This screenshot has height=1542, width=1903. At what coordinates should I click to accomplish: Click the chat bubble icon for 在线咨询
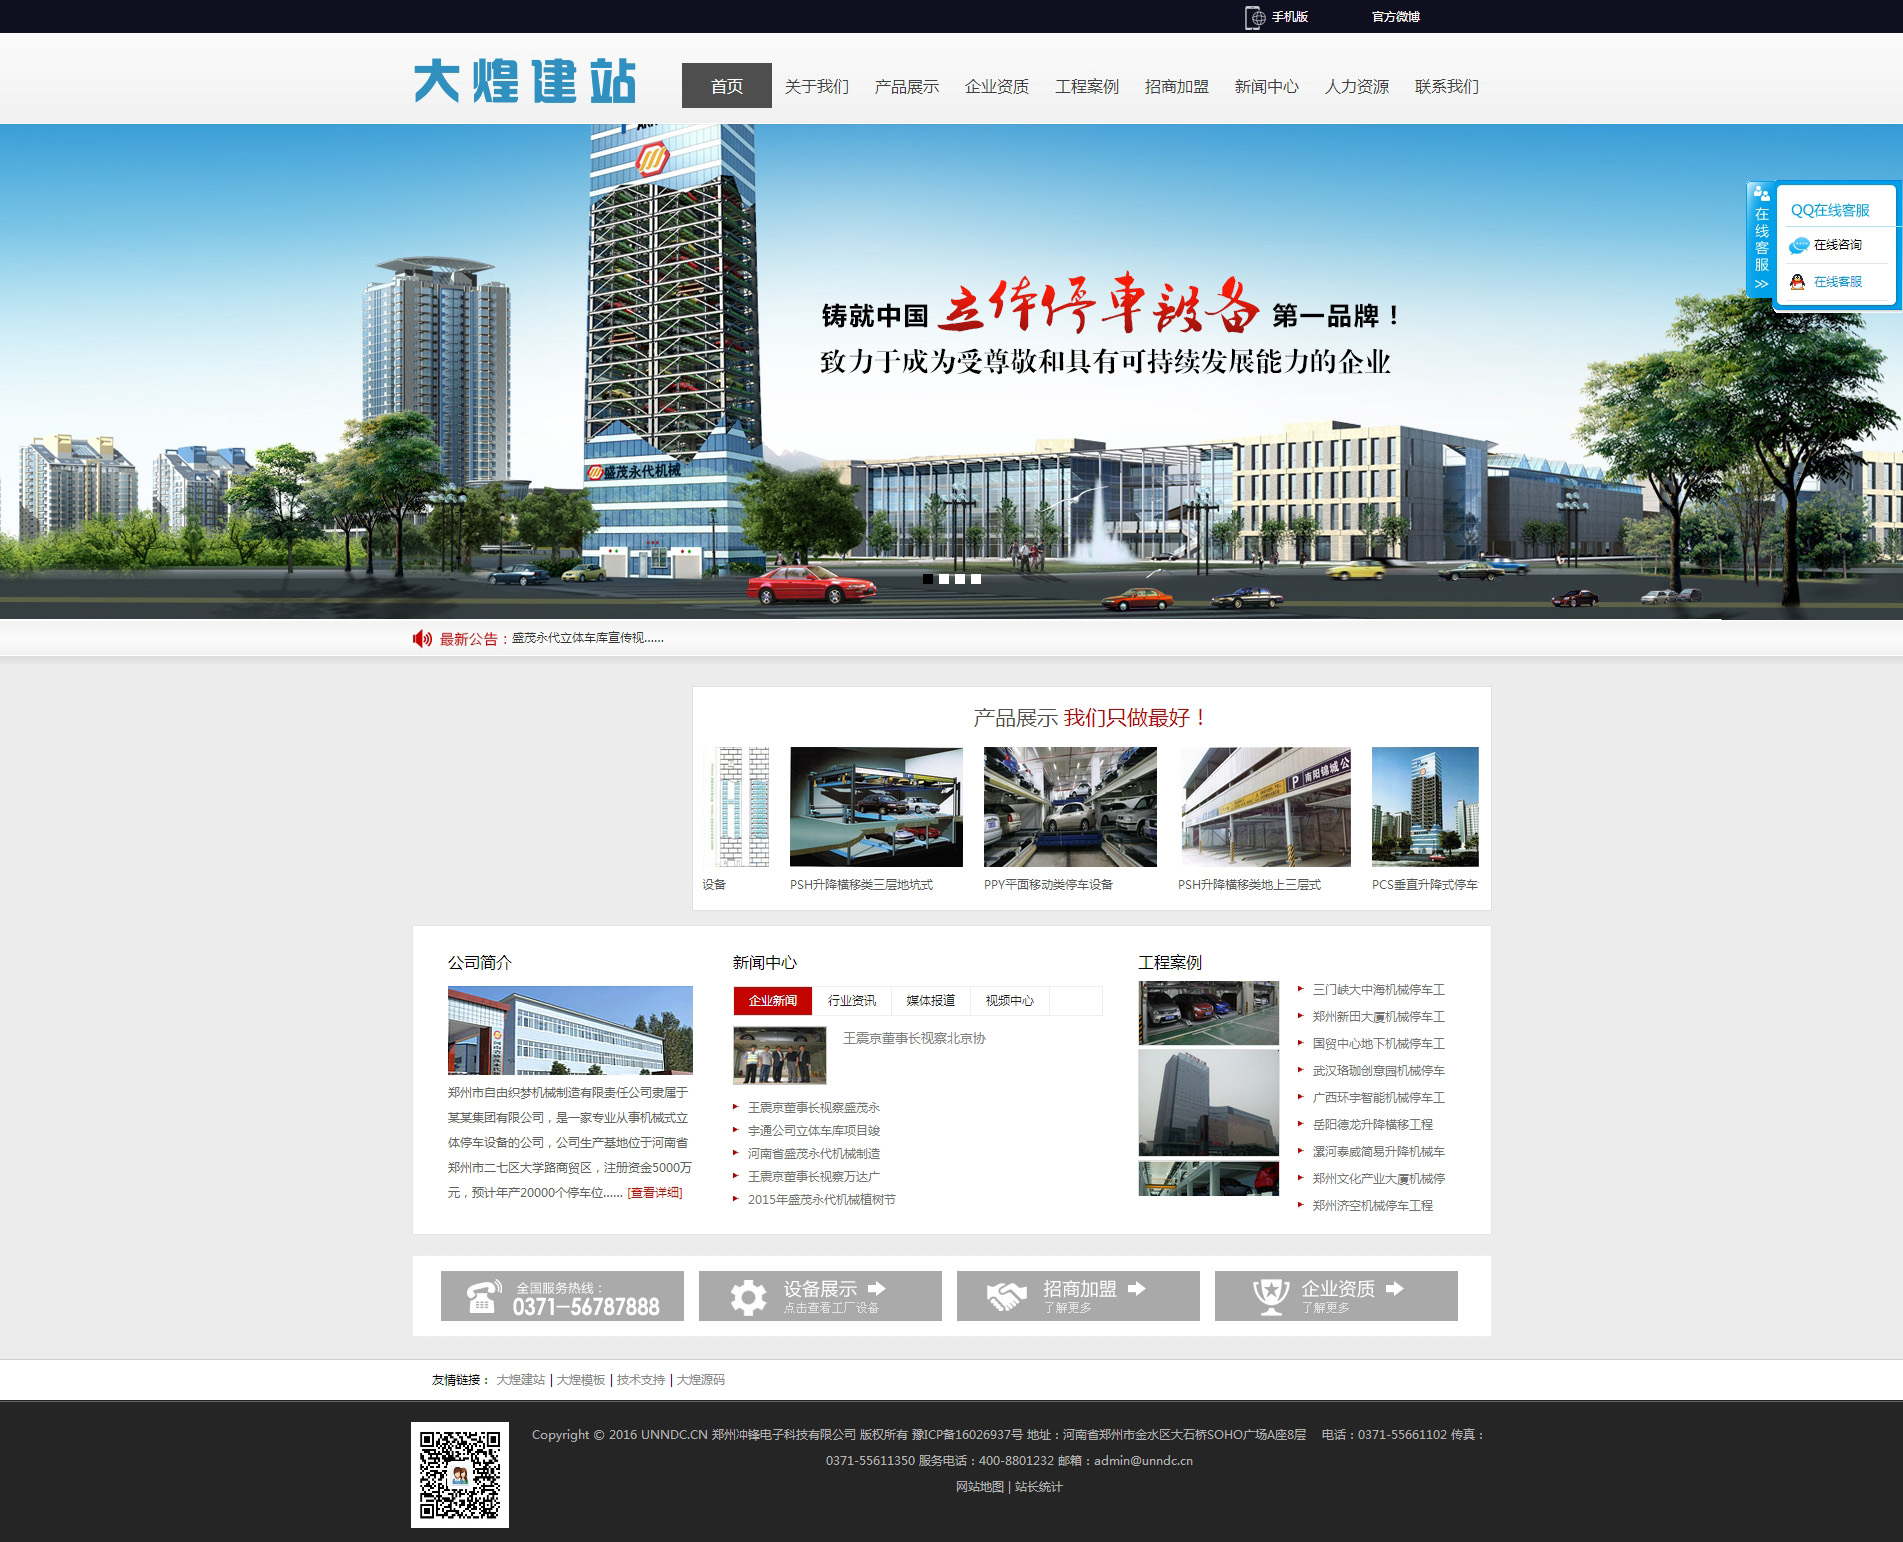pos(1799,245)
